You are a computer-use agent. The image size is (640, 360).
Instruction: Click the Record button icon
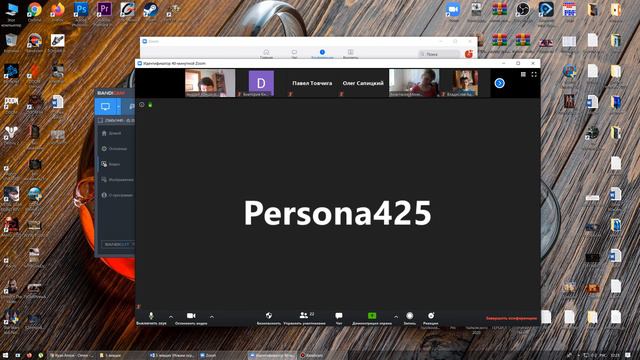click(x=409, y=316)
